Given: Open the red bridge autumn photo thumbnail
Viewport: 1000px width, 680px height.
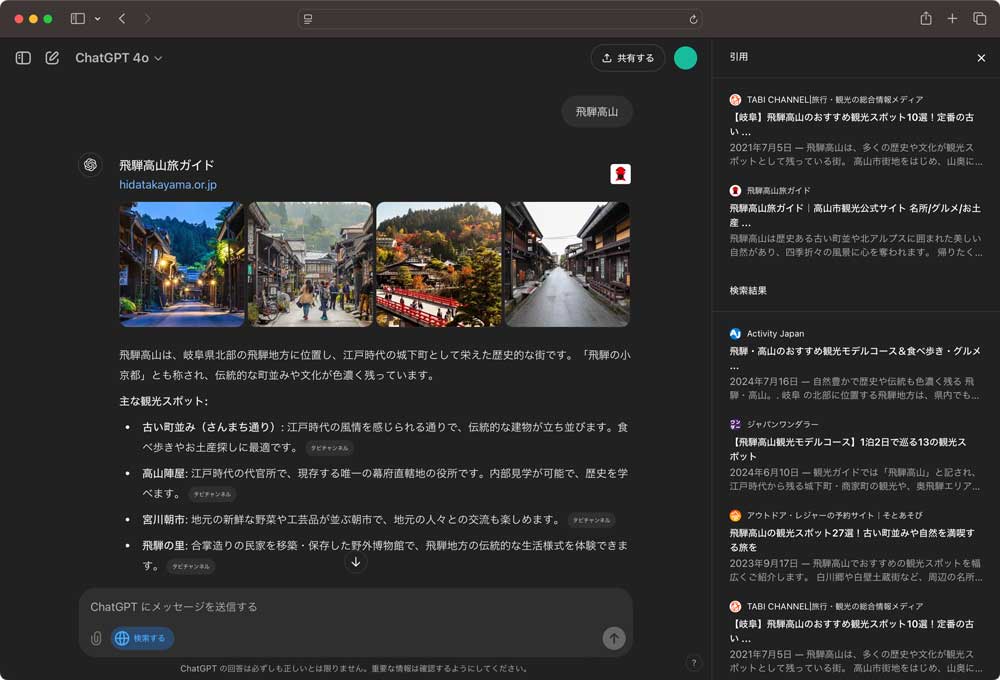Looking at the screenshot, I should click(439, 264).
